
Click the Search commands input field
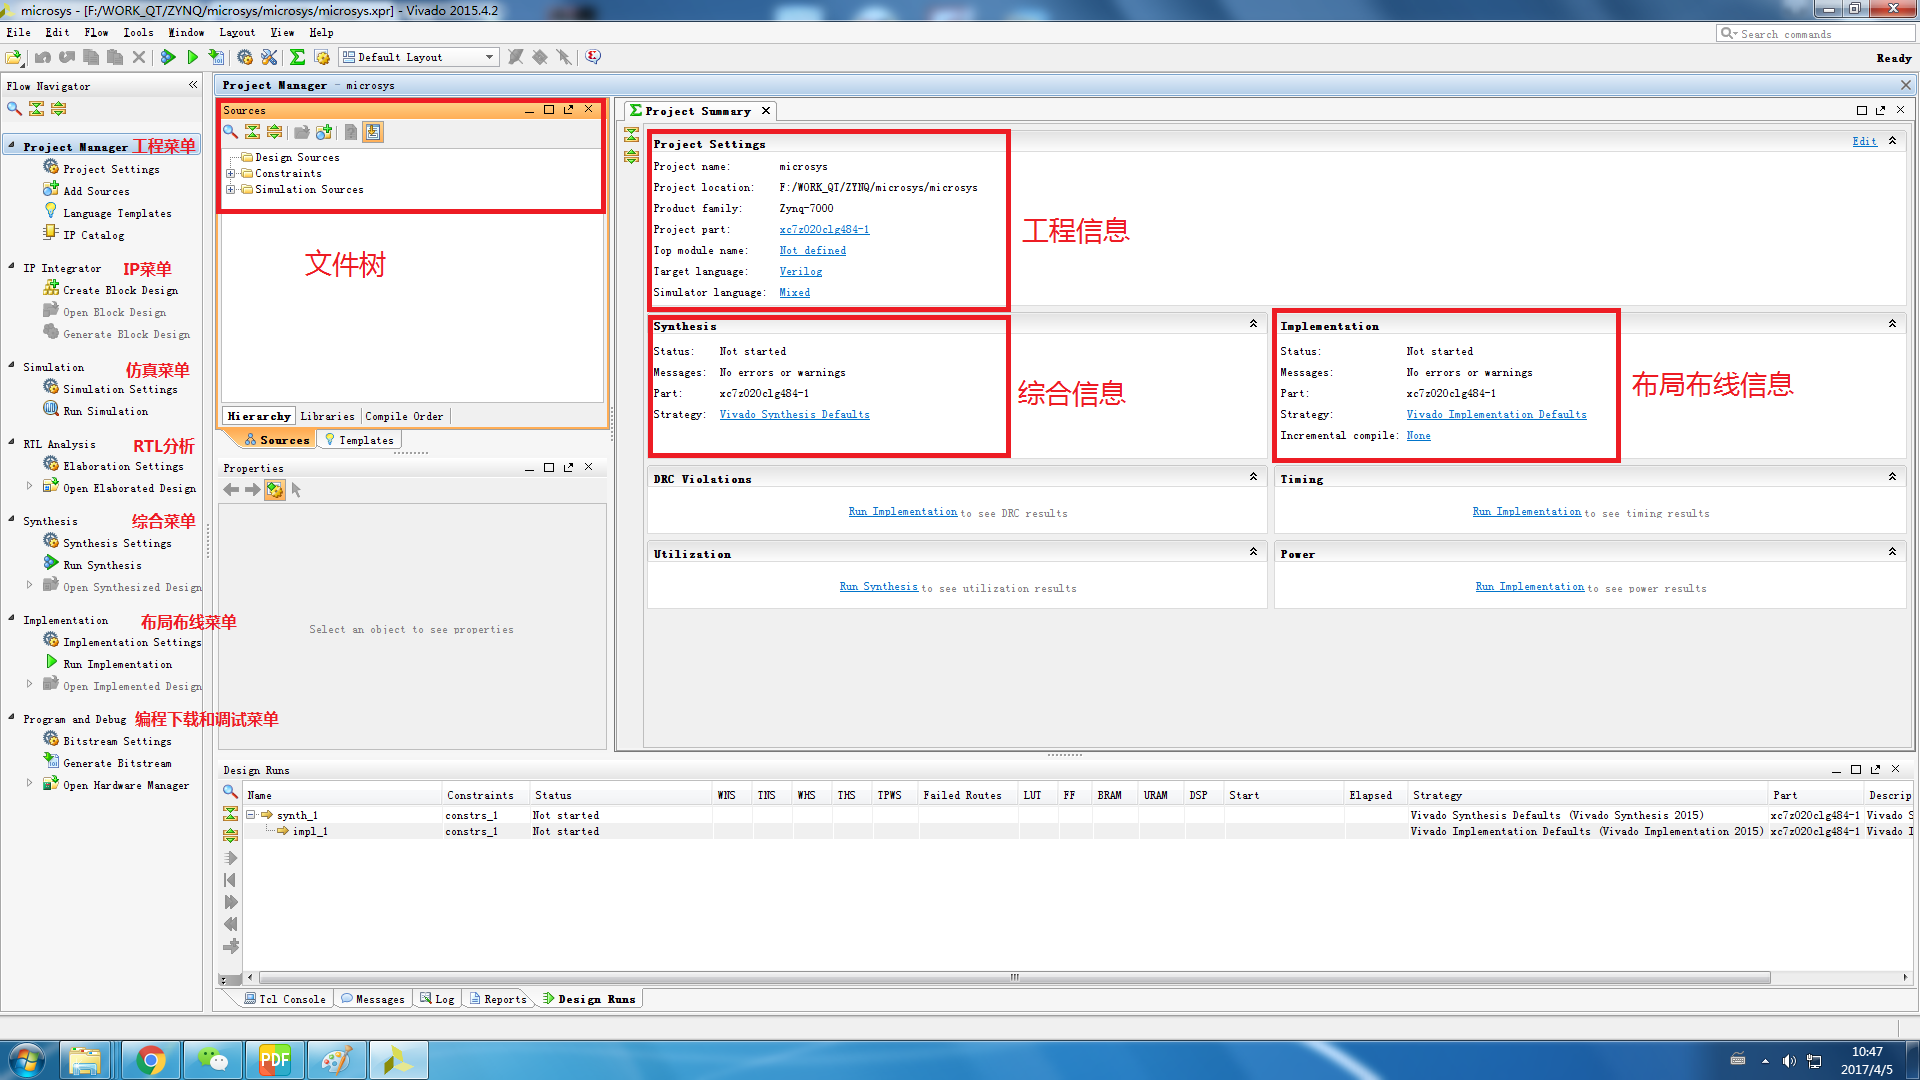click(x=1815, y=33)
